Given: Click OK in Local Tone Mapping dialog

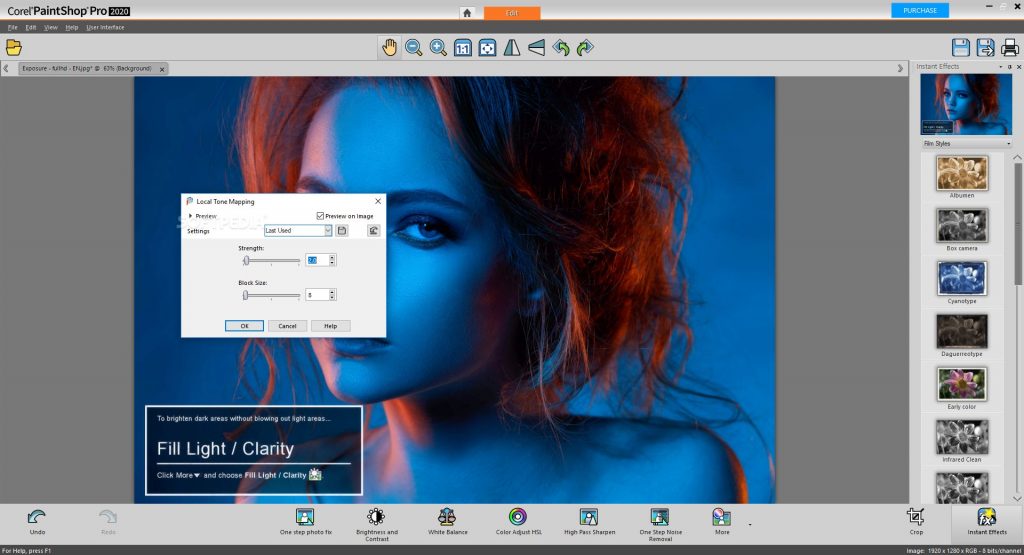Looking at the screenshot, I should tap(244, 326).
